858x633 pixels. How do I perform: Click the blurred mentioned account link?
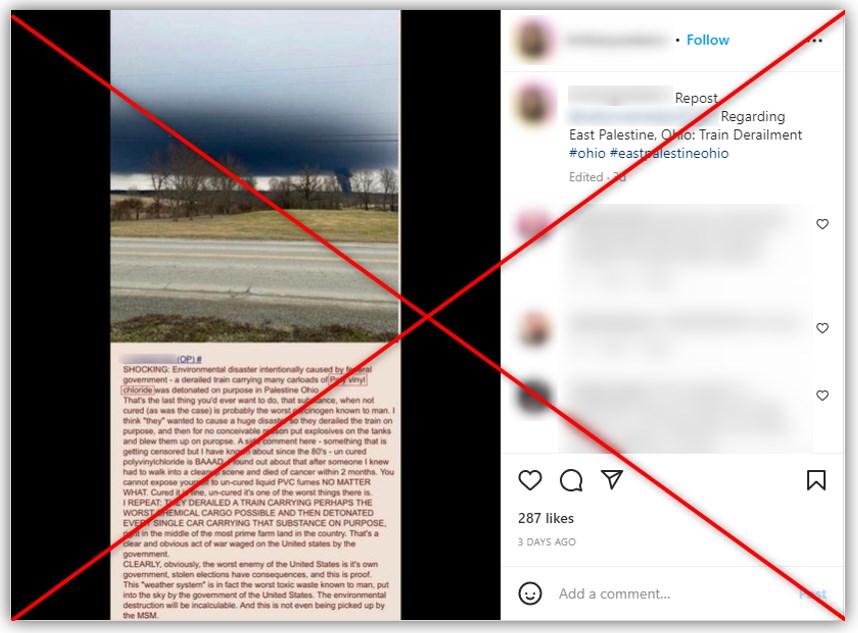[x=642, y=117]
